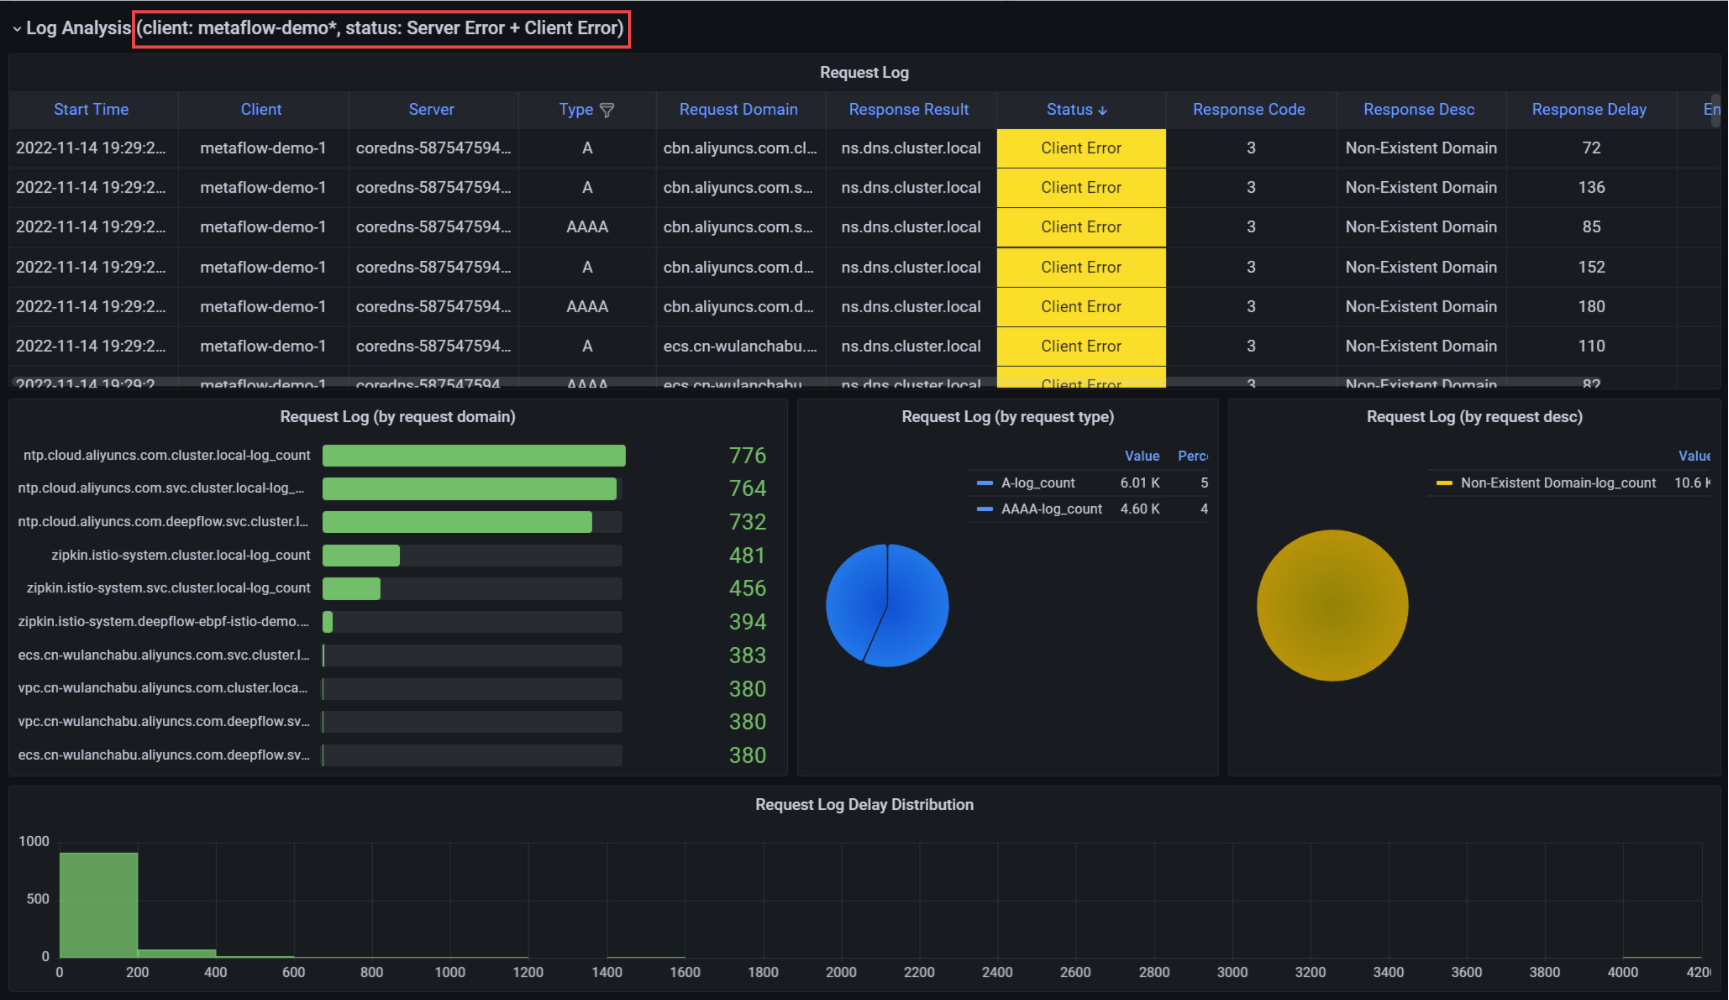1729x1000 pixels.
Task: Click the 456 count value
Action: 747,589
